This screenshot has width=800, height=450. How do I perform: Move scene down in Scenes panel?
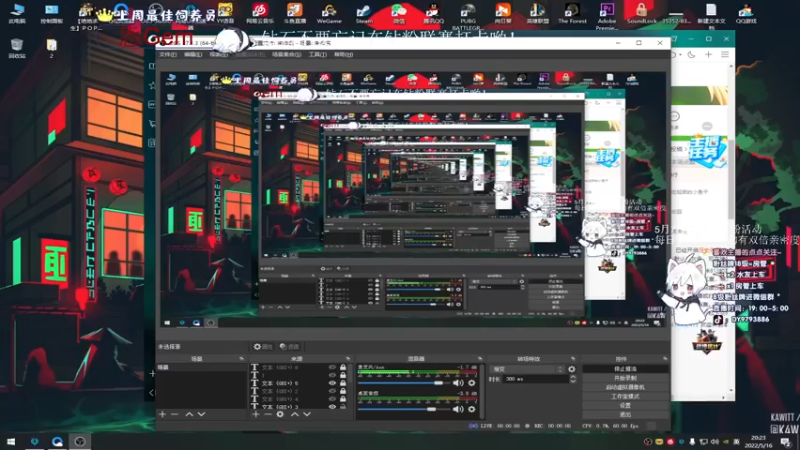pyautogui.click(x=202, y=414)
